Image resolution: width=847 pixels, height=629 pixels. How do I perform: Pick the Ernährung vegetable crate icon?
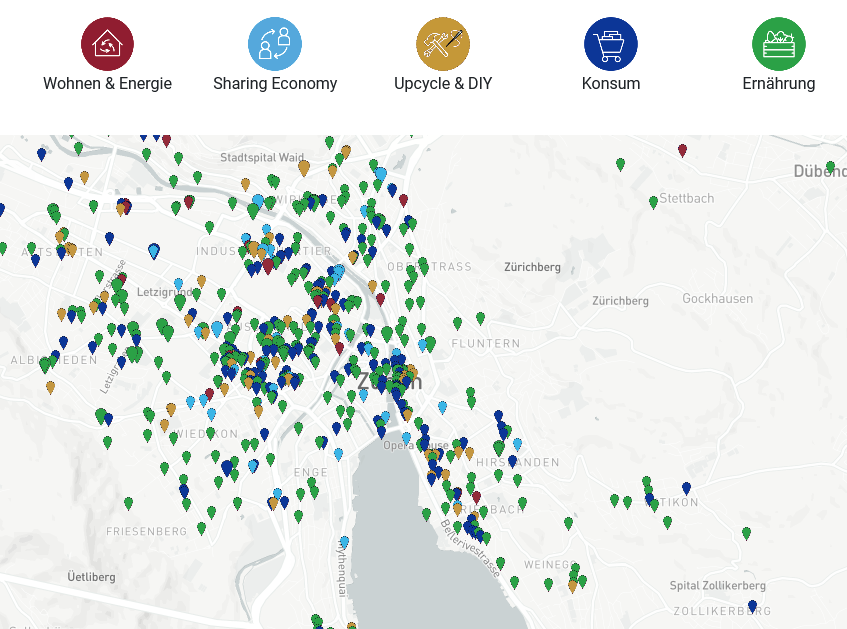pos(779,44)
